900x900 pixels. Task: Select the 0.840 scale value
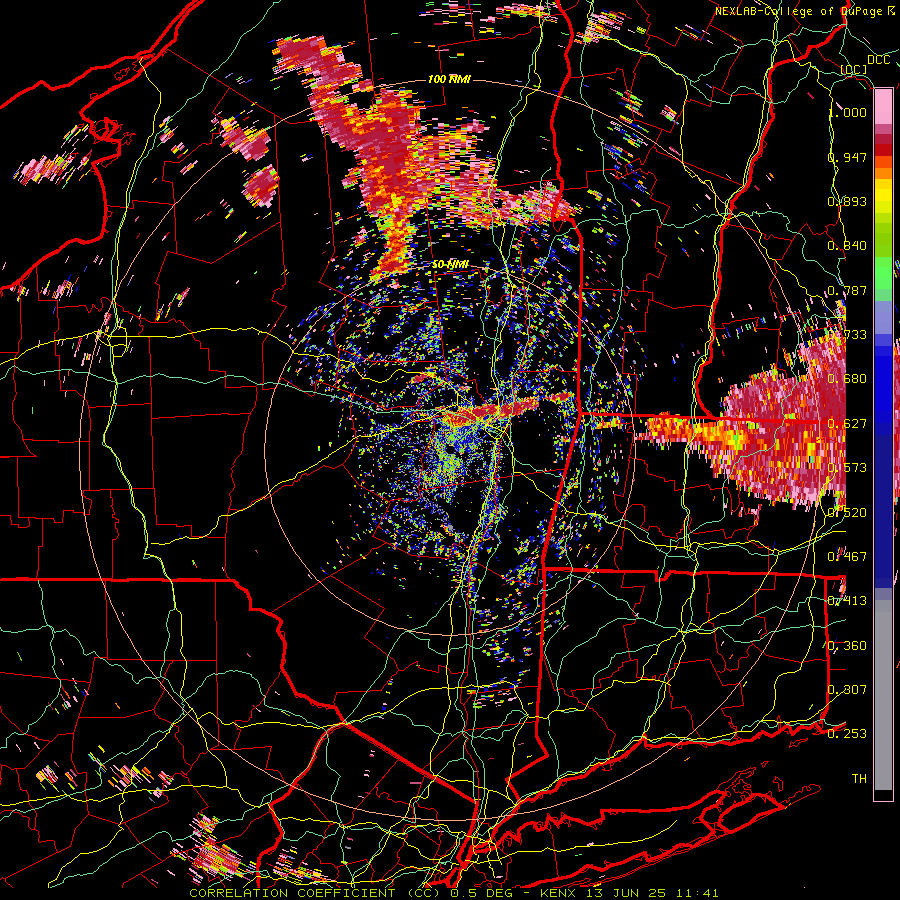click(x=848, y=246)
